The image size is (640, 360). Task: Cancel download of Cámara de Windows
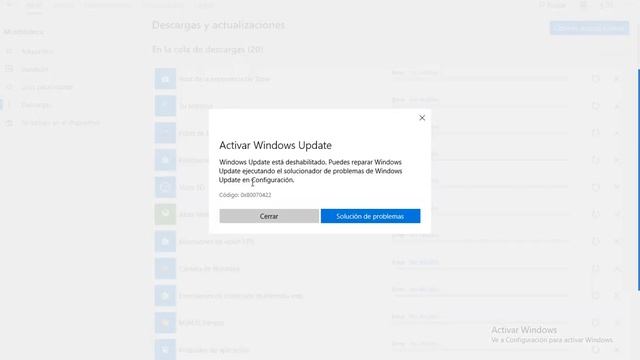[x=617, y=269]
